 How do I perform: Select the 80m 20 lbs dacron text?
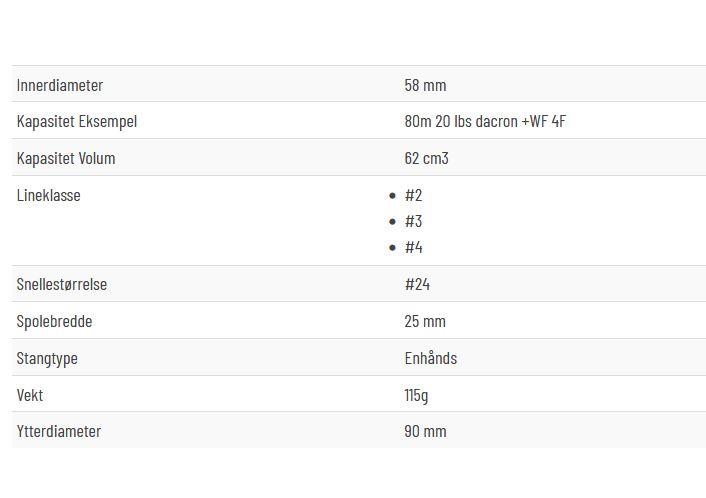pyautogui.click(x=461, y=122)
